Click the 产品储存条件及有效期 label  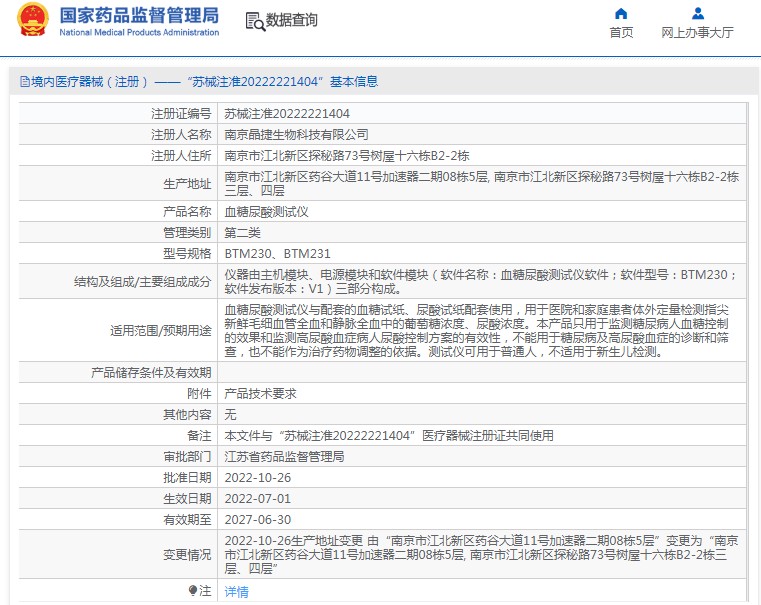(151, 373)
